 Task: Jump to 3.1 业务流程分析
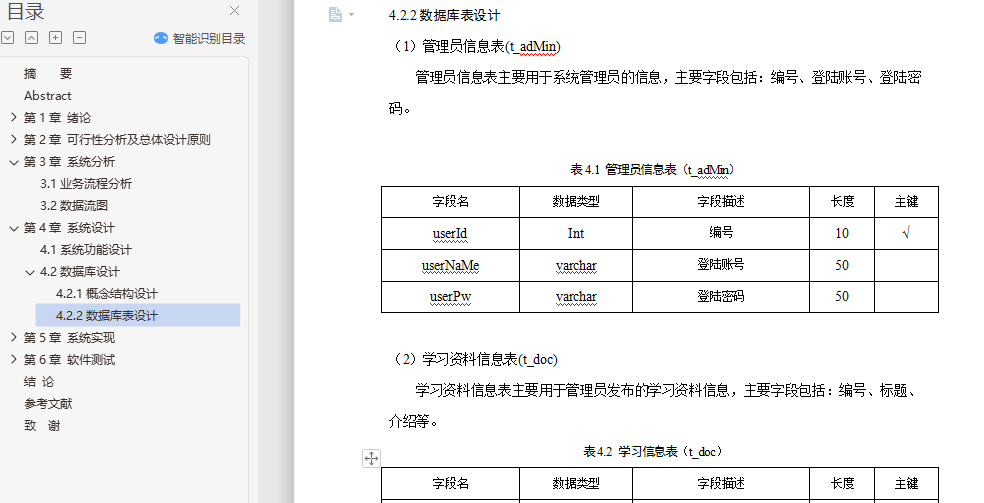pos(86,184)
